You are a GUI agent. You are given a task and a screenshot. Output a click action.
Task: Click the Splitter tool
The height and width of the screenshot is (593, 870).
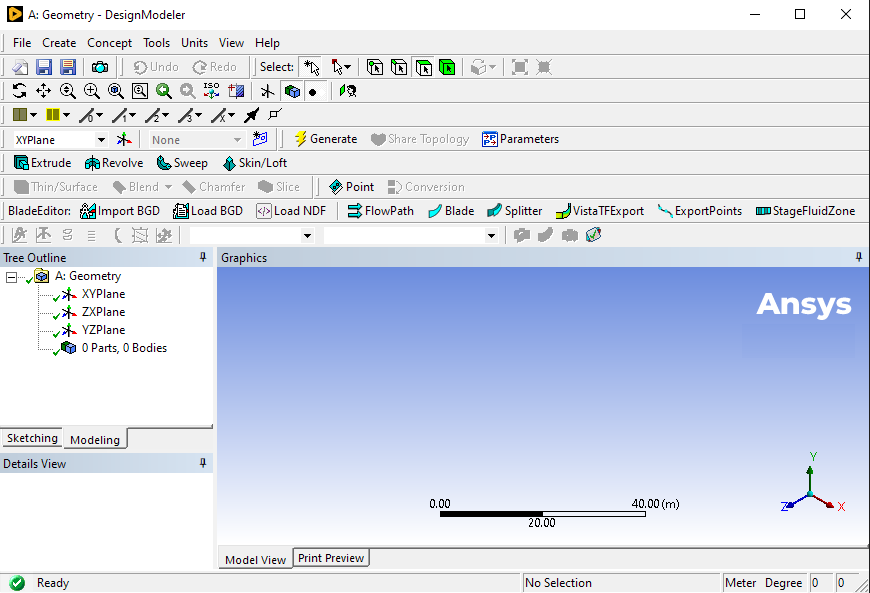514,211
